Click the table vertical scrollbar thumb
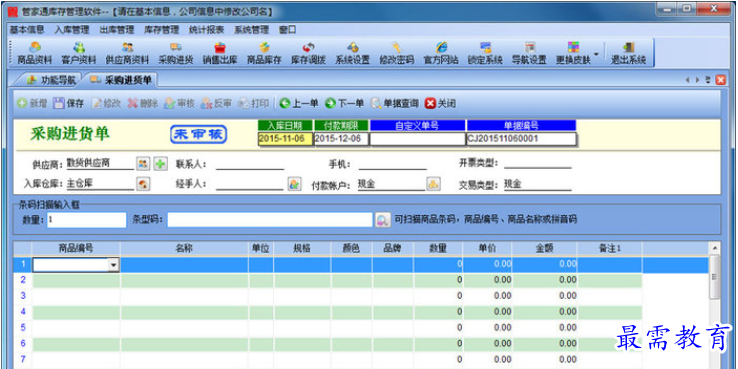Viewport: 738px width, 369px height. point(714,277)
